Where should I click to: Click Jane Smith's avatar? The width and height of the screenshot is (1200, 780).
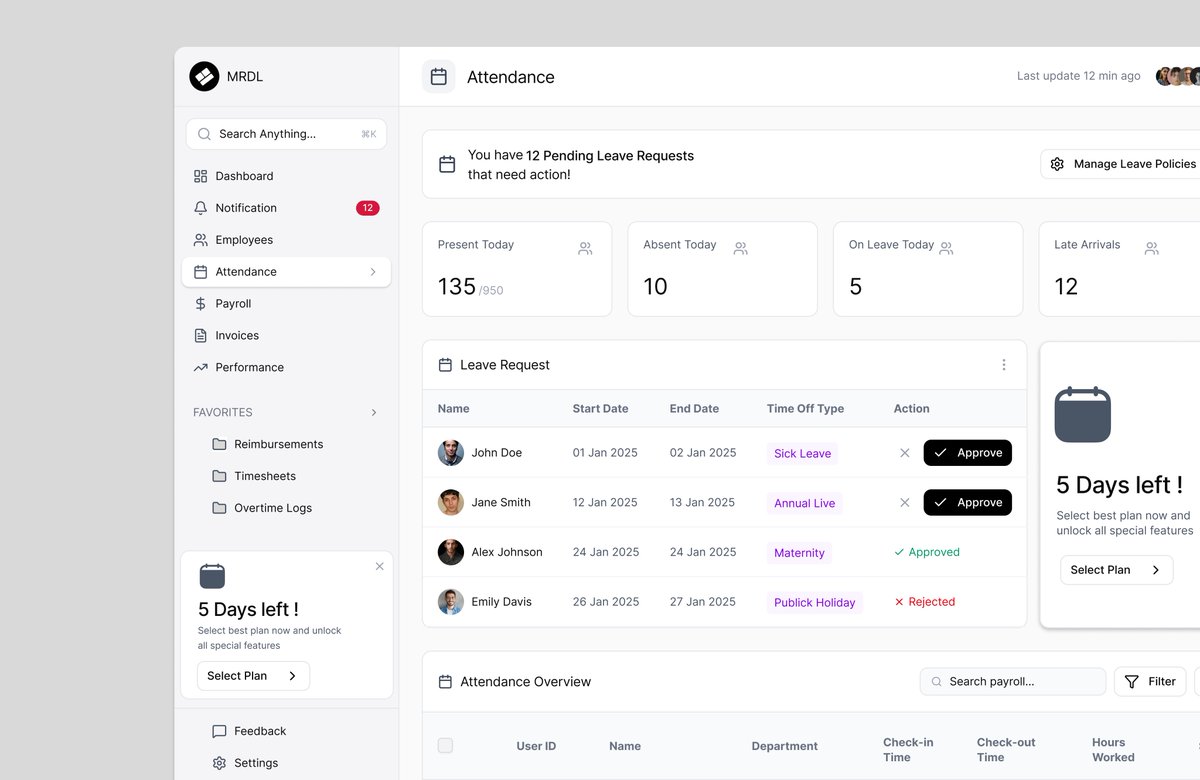(x=451, y=503)
